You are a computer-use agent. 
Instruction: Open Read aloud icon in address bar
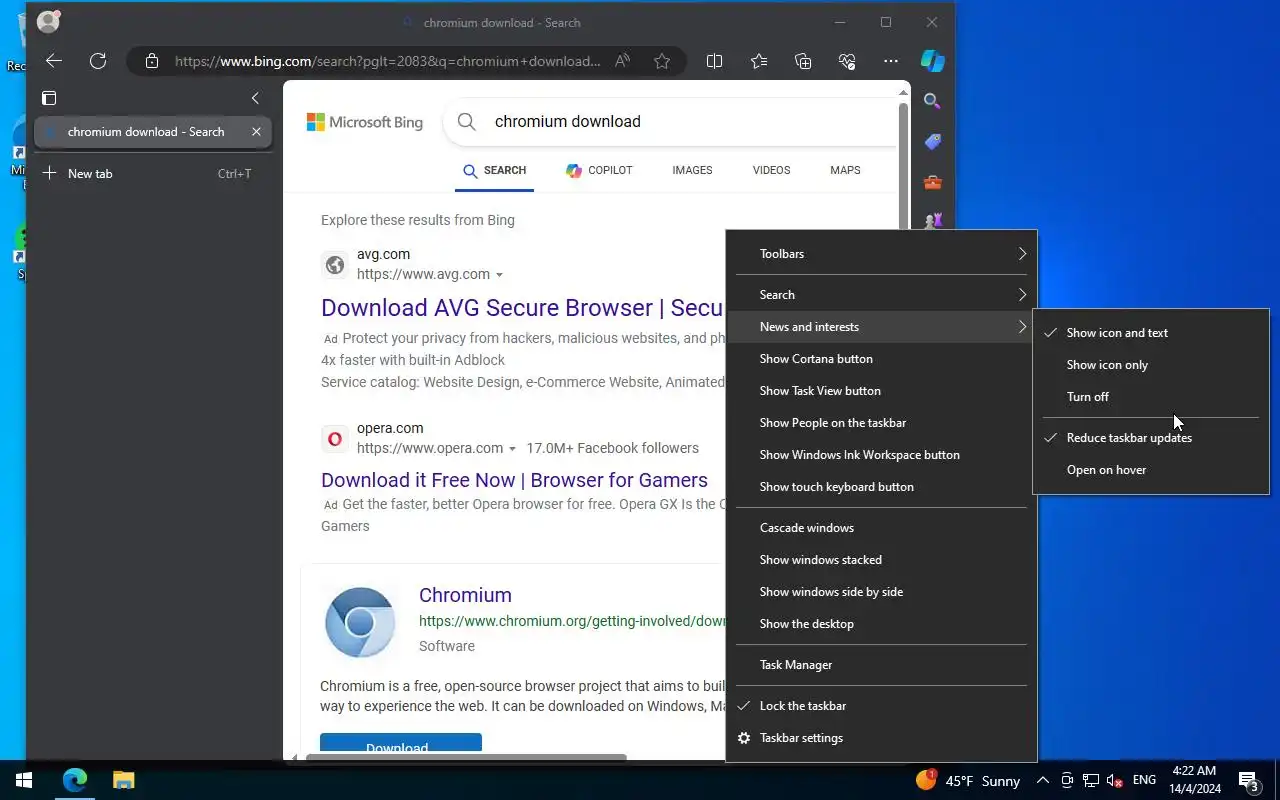point(622,61)
